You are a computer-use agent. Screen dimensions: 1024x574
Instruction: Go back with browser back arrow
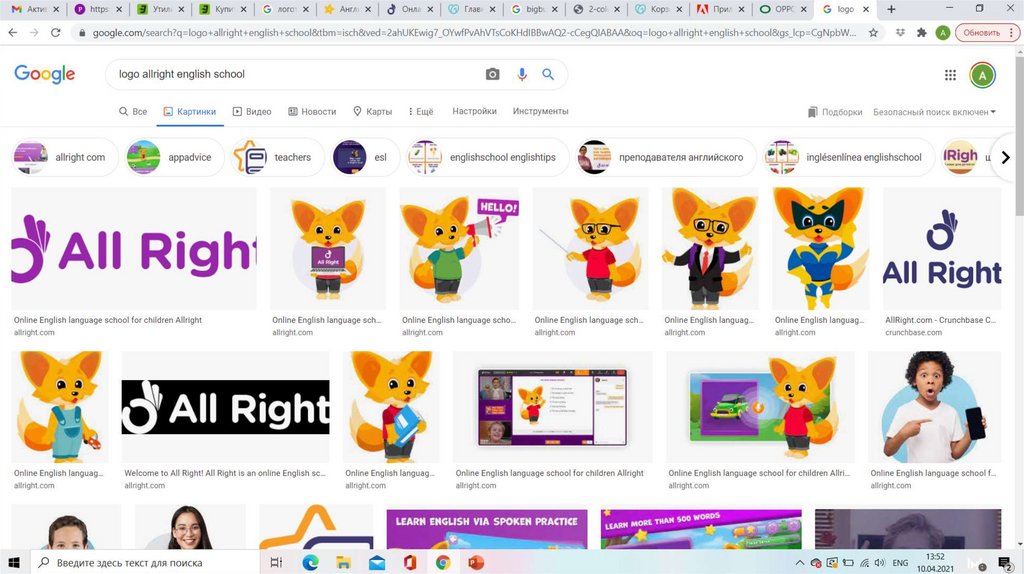[x=12, y=32]
